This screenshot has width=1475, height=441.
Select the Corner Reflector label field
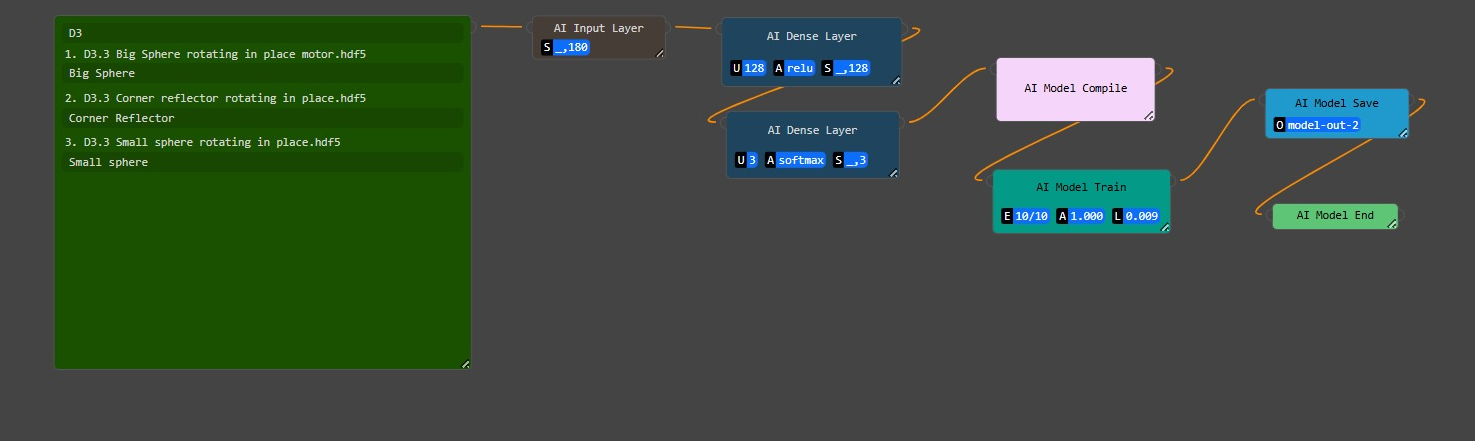click(x=262, y=118)
